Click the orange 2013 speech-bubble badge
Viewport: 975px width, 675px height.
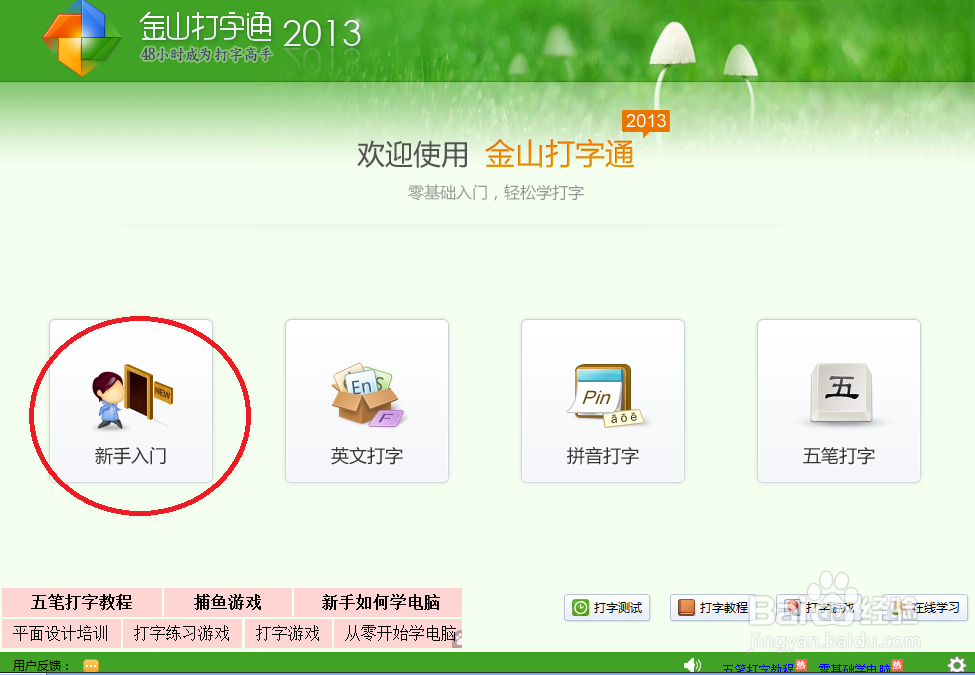pyautogui.click(x=645, y=122)
